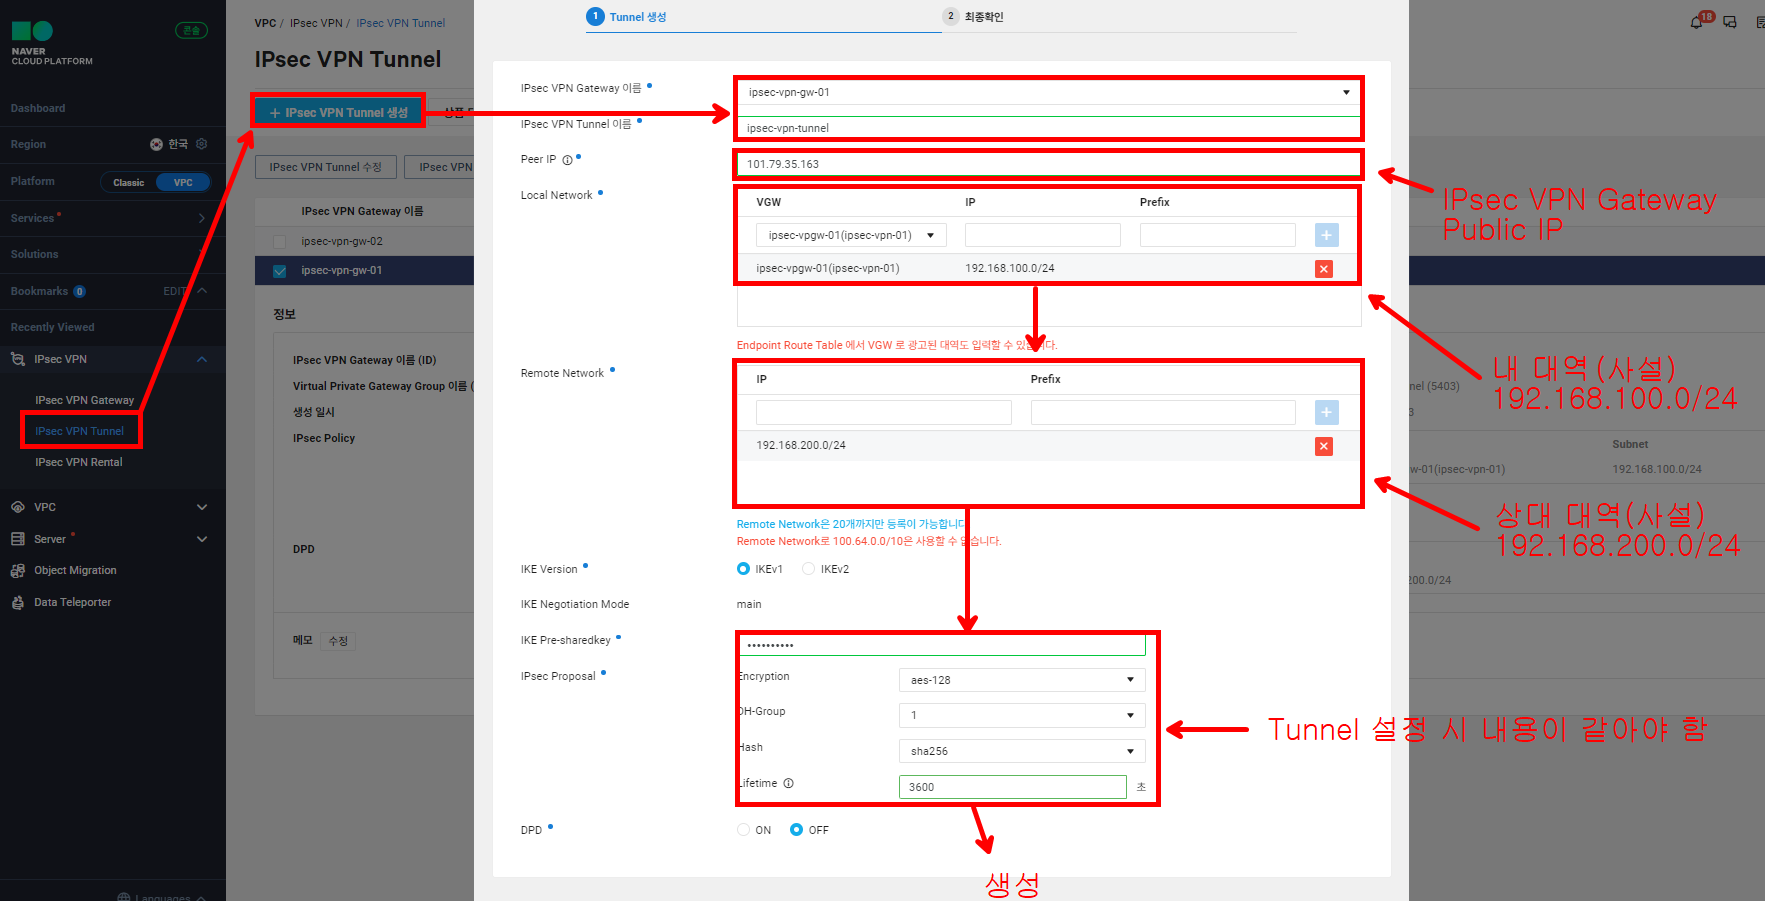Click the IPsec VPN sidebar icon
Viewport: 1765px width, 901px height.
pos(18,359)
